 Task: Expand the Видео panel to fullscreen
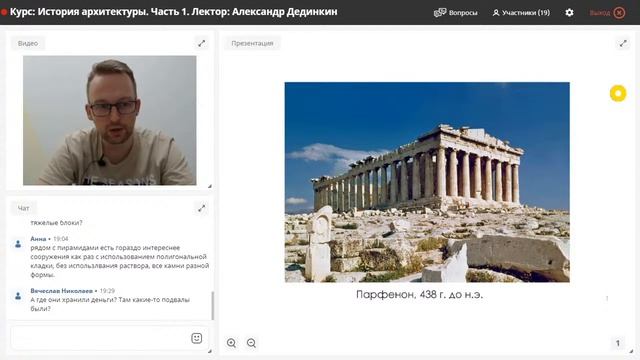[202, 43]
